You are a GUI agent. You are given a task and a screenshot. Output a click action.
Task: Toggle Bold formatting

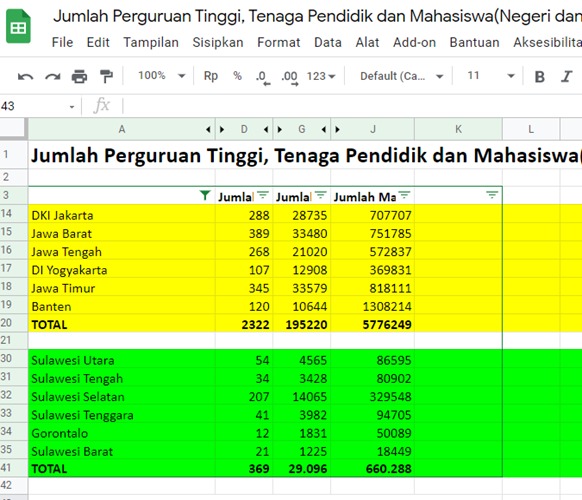539,77
